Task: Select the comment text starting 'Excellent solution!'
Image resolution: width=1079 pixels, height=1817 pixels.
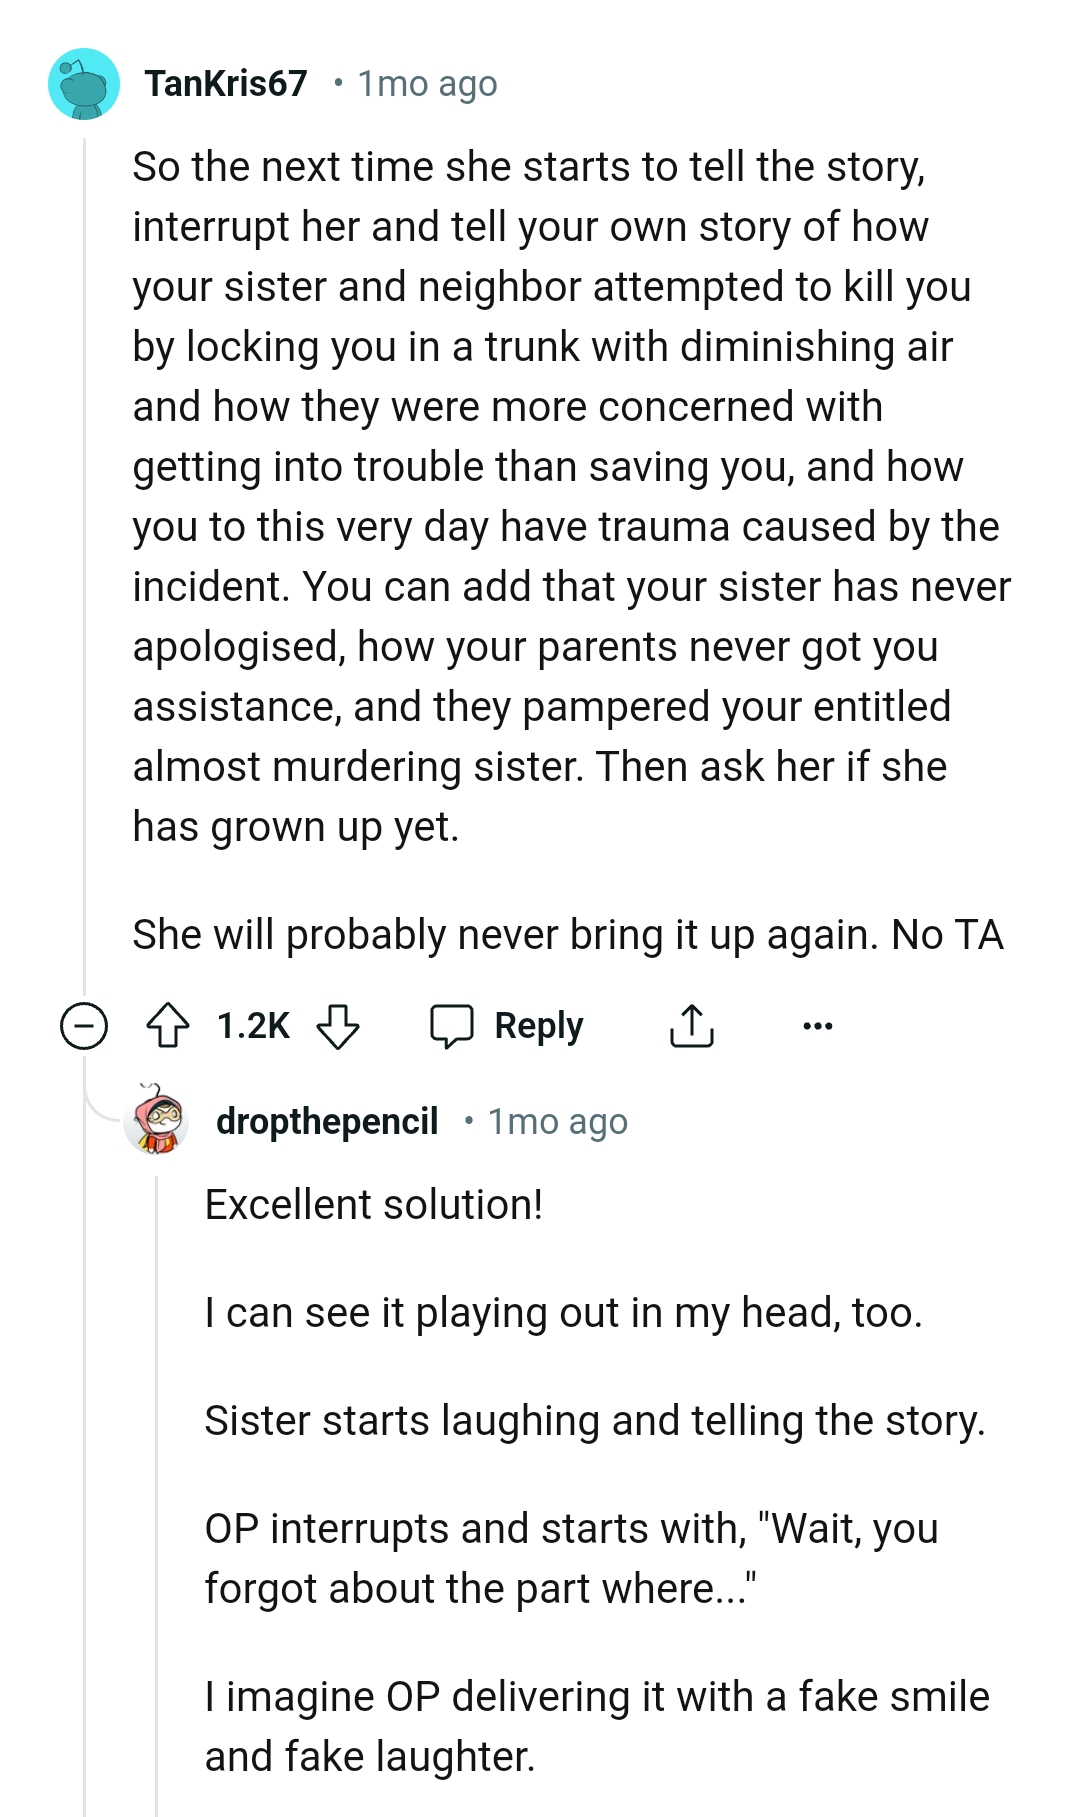Action: [373, 1204]
